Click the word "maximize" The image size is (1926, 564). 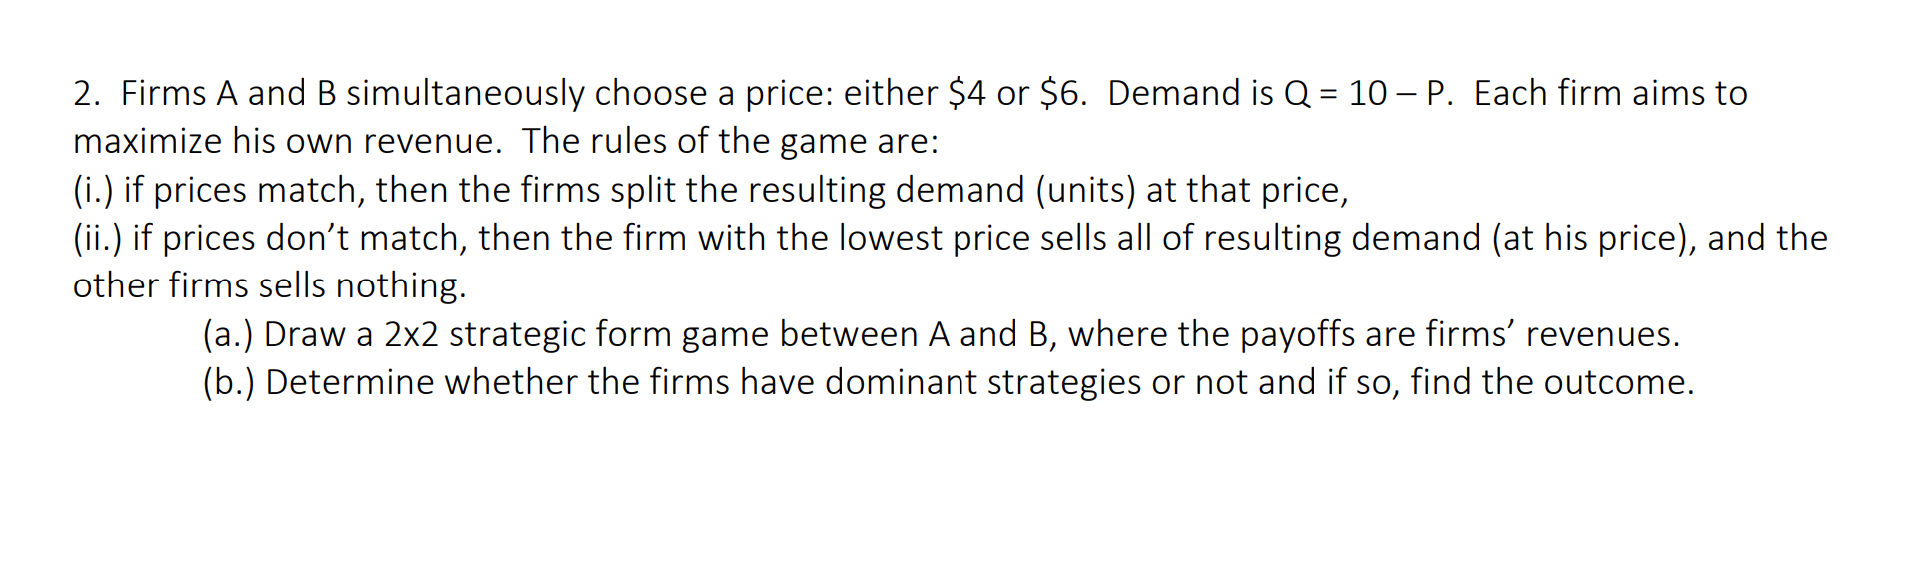pyautogui.click(x=147, y=142)
